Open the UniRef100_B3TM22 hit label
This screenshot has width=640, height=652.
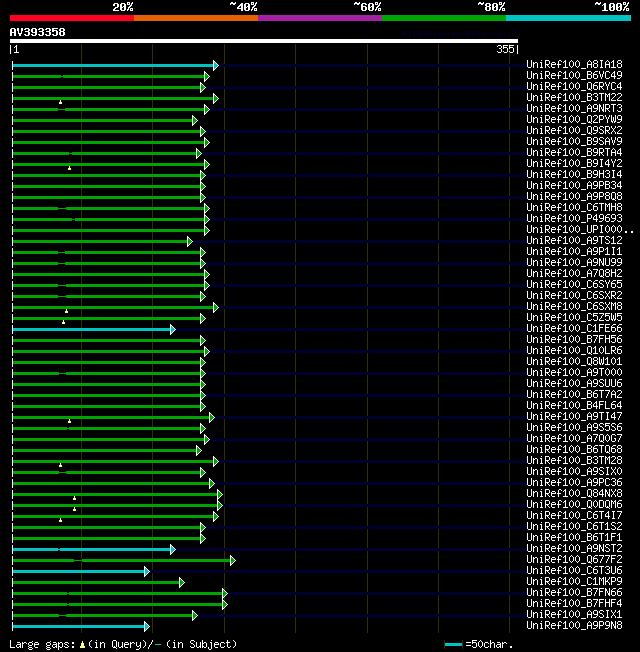click(574, 97)
